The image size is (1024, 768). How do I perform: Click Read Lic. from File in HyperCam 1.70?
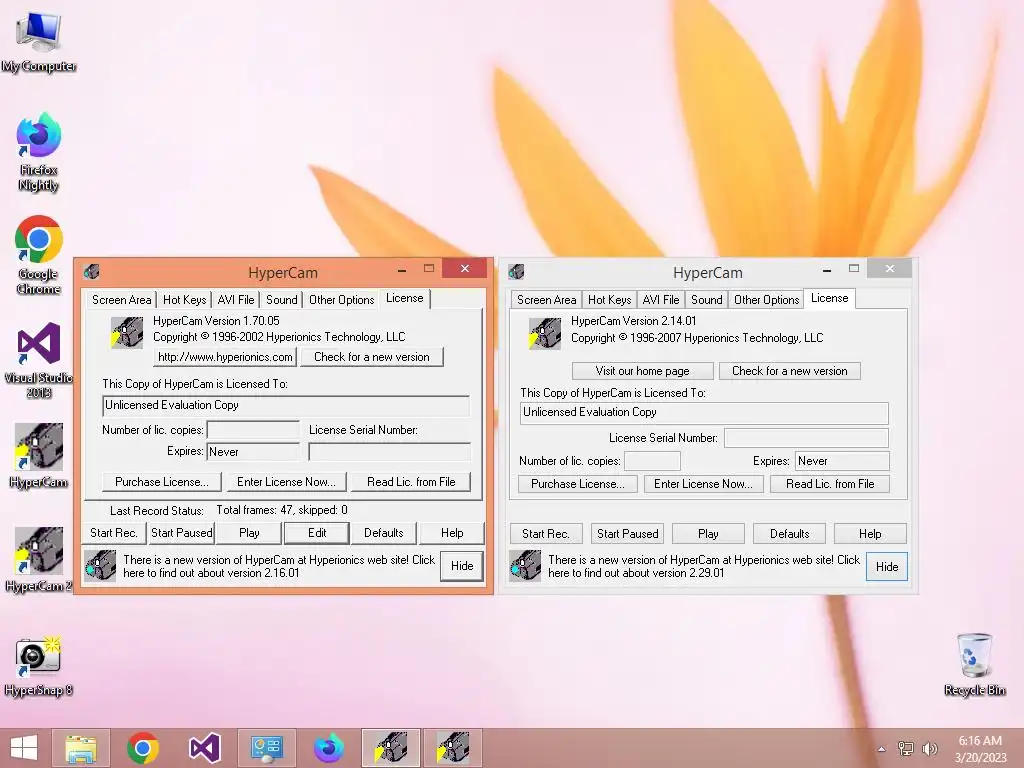point(411,482)
